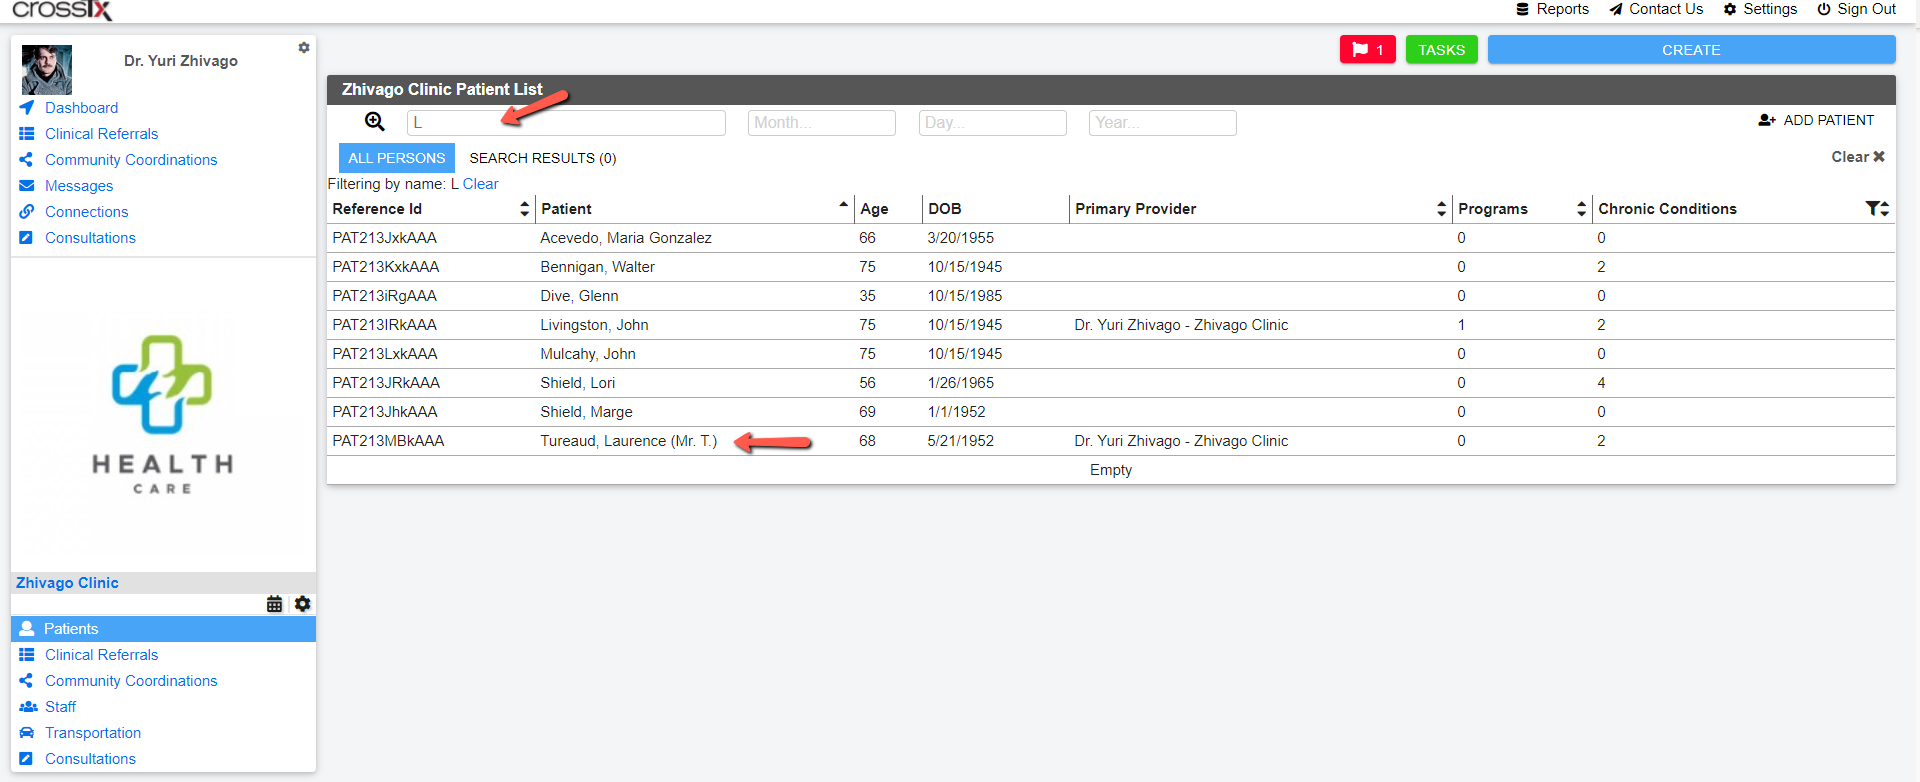Open patient Dive, Glenn
Screen dimensions: 1920x782
pyautogui.click(x=579, y=296)
